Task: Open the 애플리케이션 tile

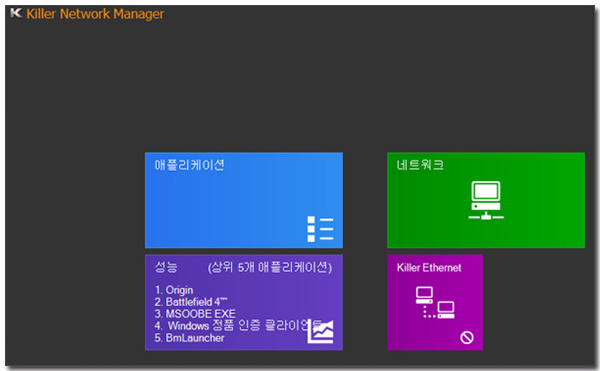Action: (x=244, y=200)
